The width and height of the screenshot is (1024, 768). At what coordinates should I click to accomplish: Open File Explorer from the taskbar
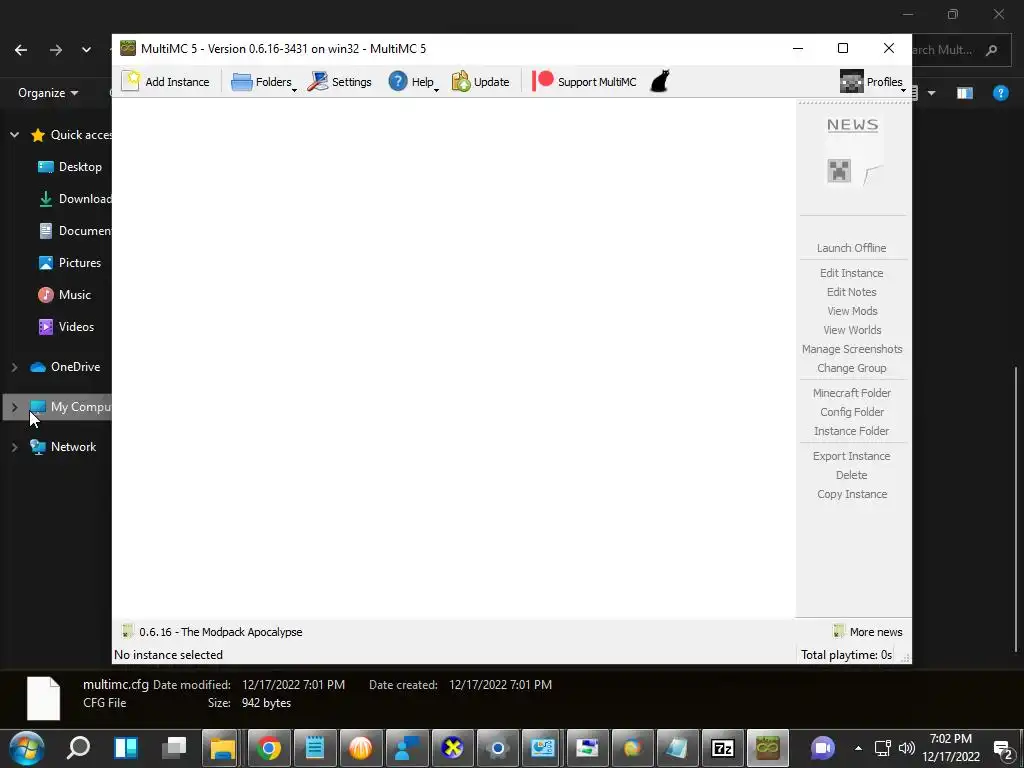[x=223, y=748]
